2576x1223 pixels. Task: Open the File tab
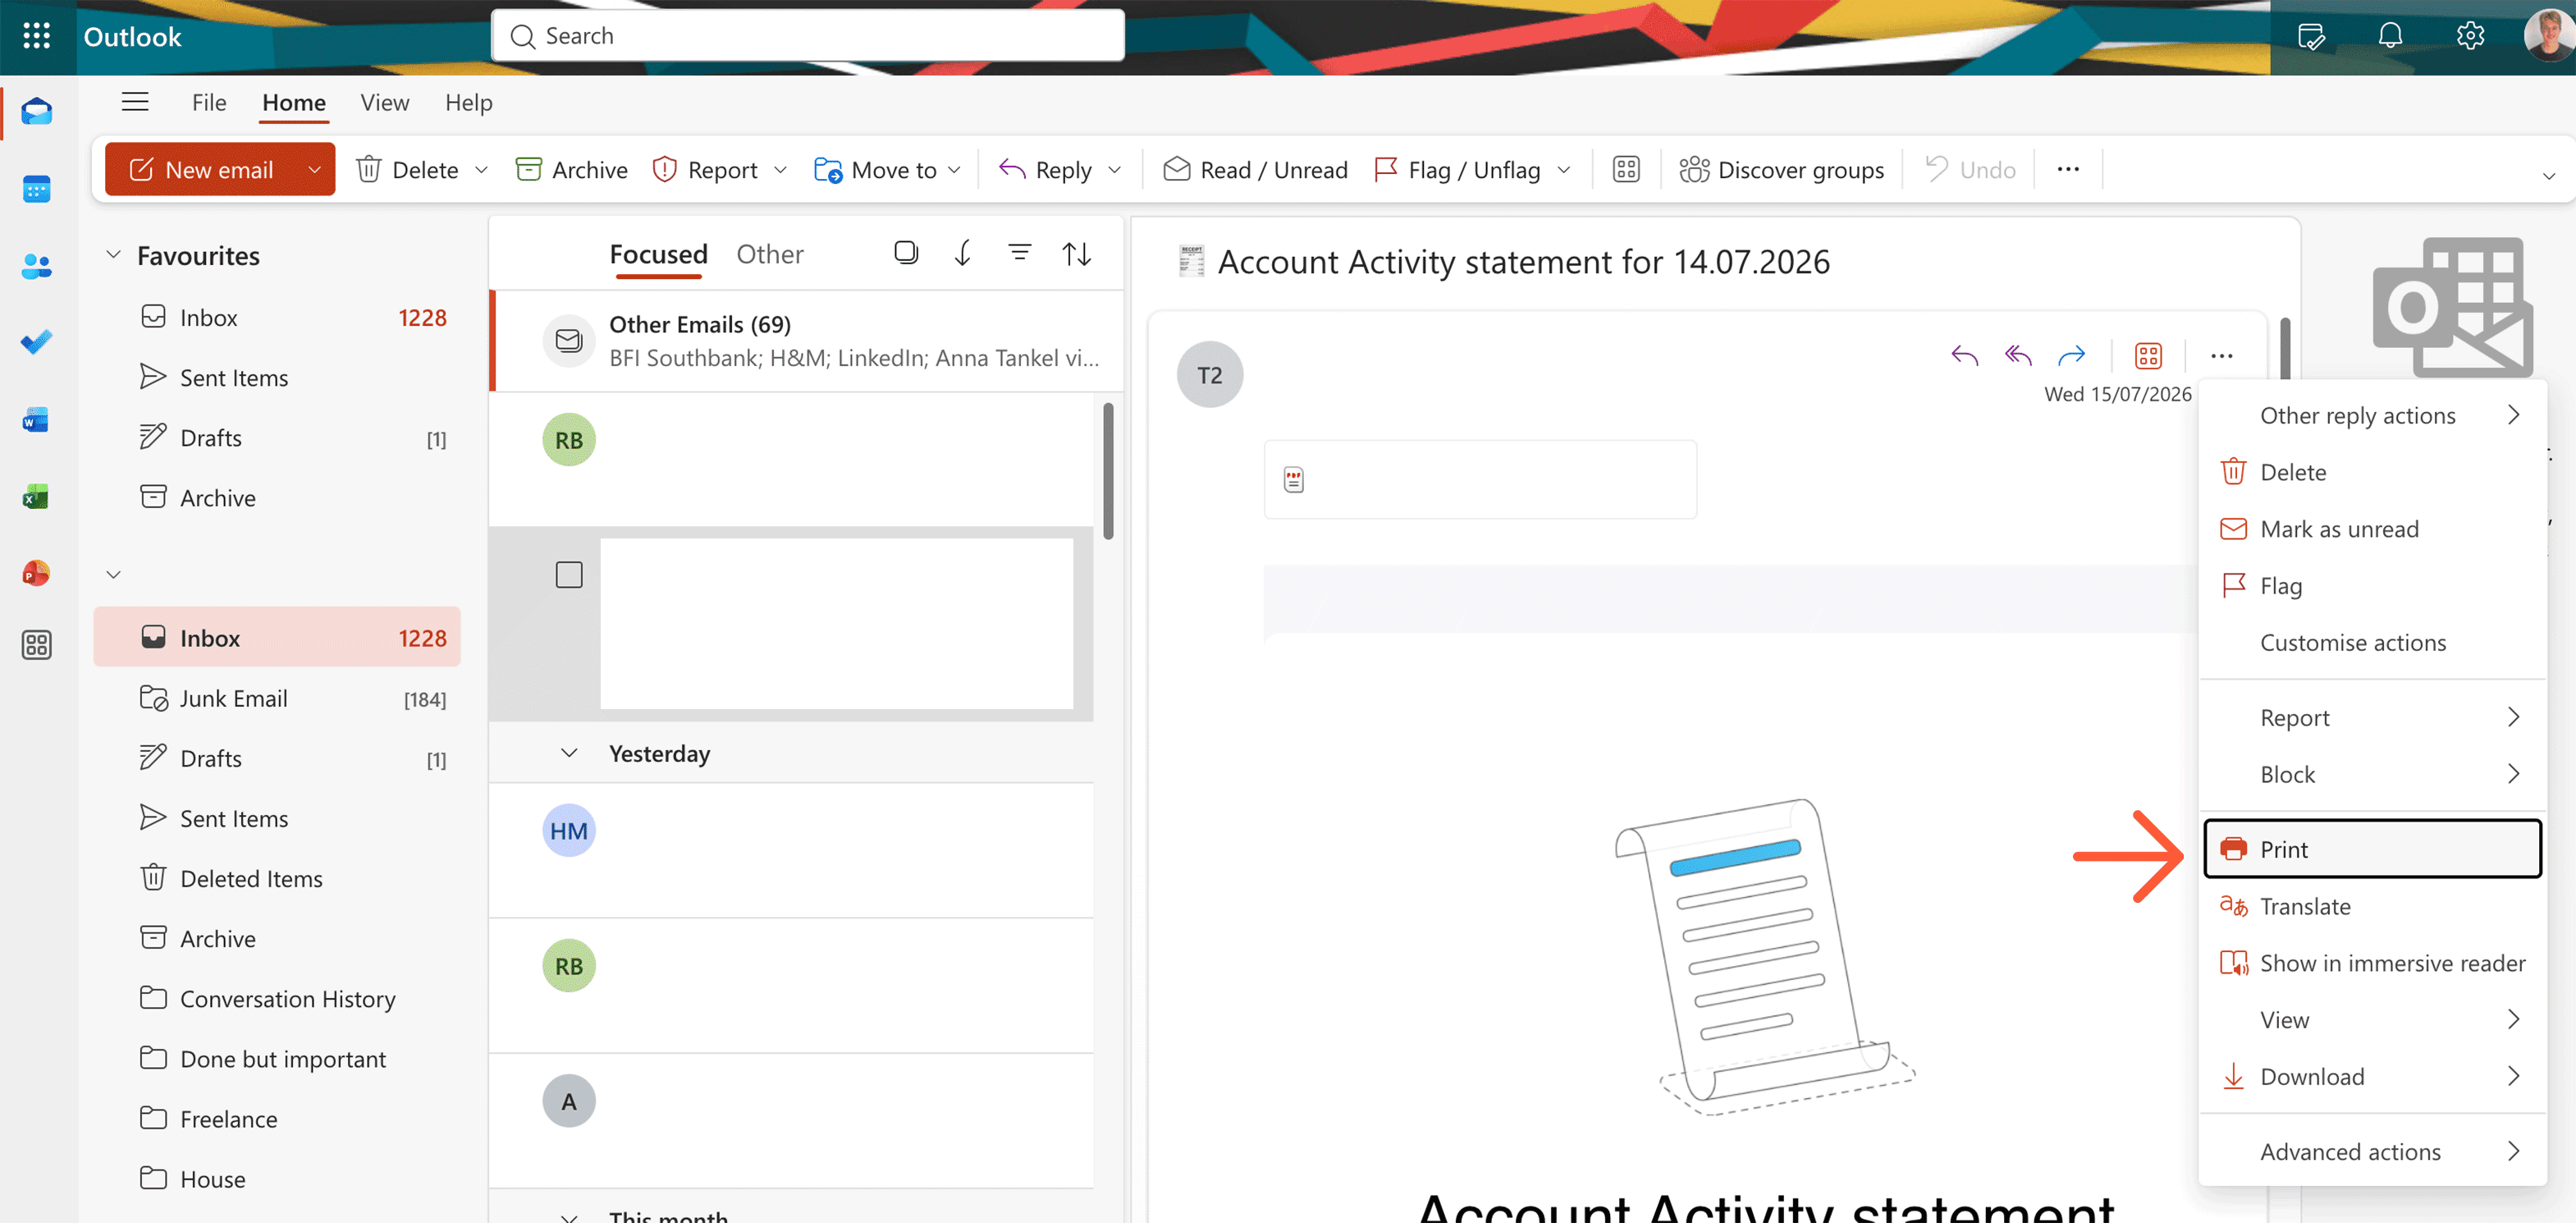point(209,102)
